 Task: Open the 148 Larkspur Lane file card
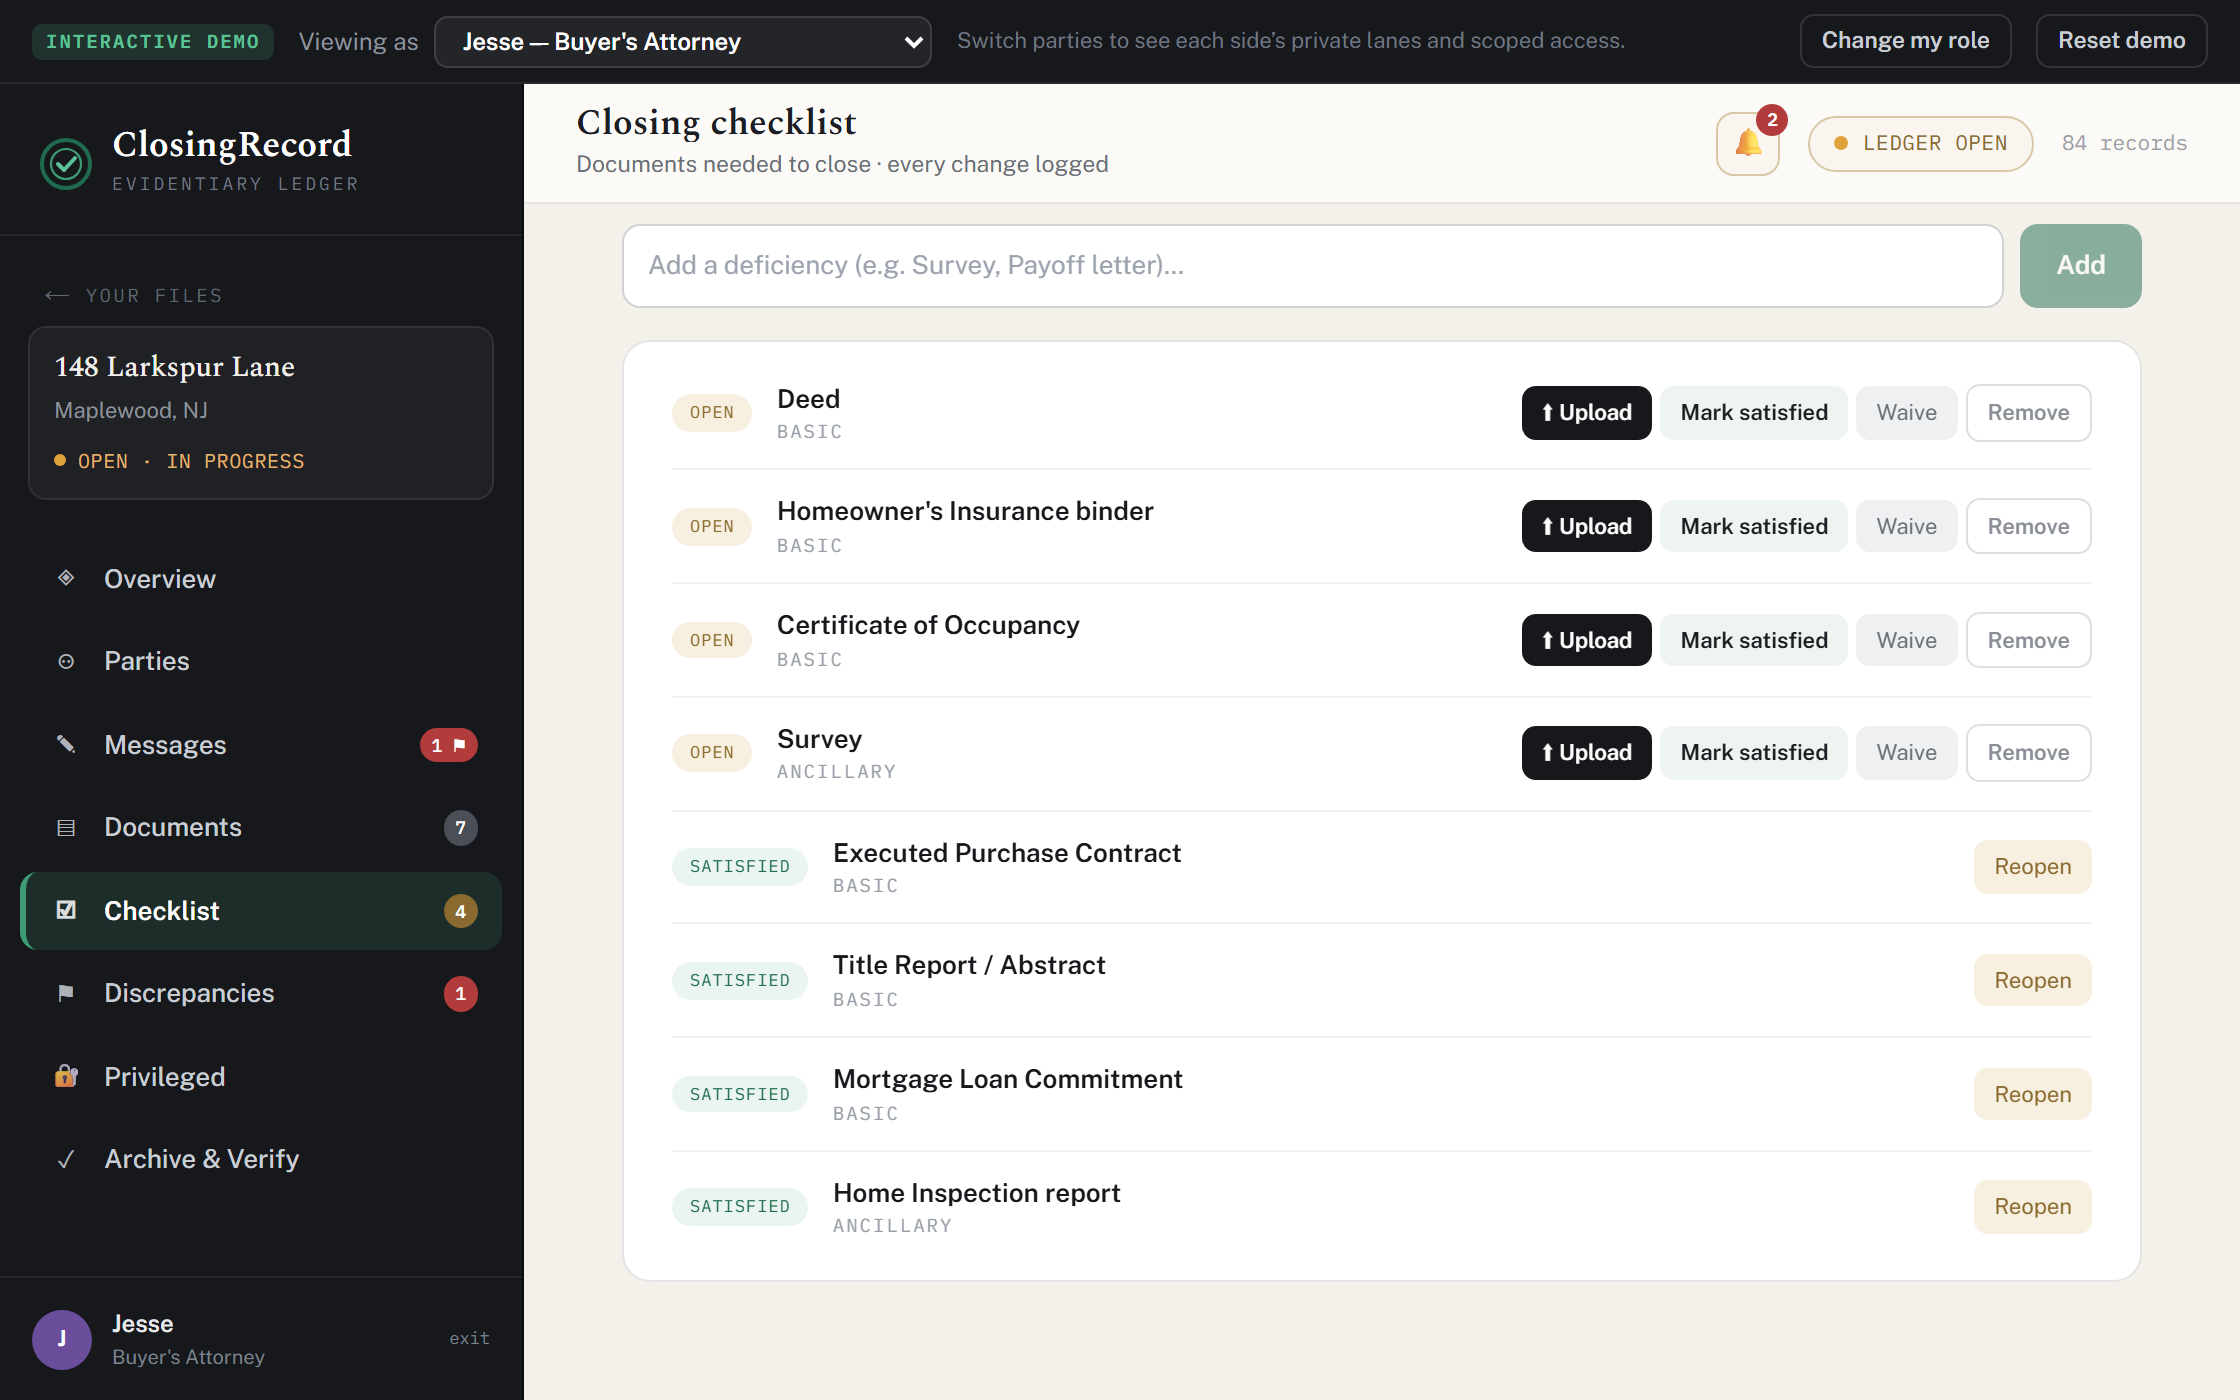pyautogui.click(x=261, y=413)
